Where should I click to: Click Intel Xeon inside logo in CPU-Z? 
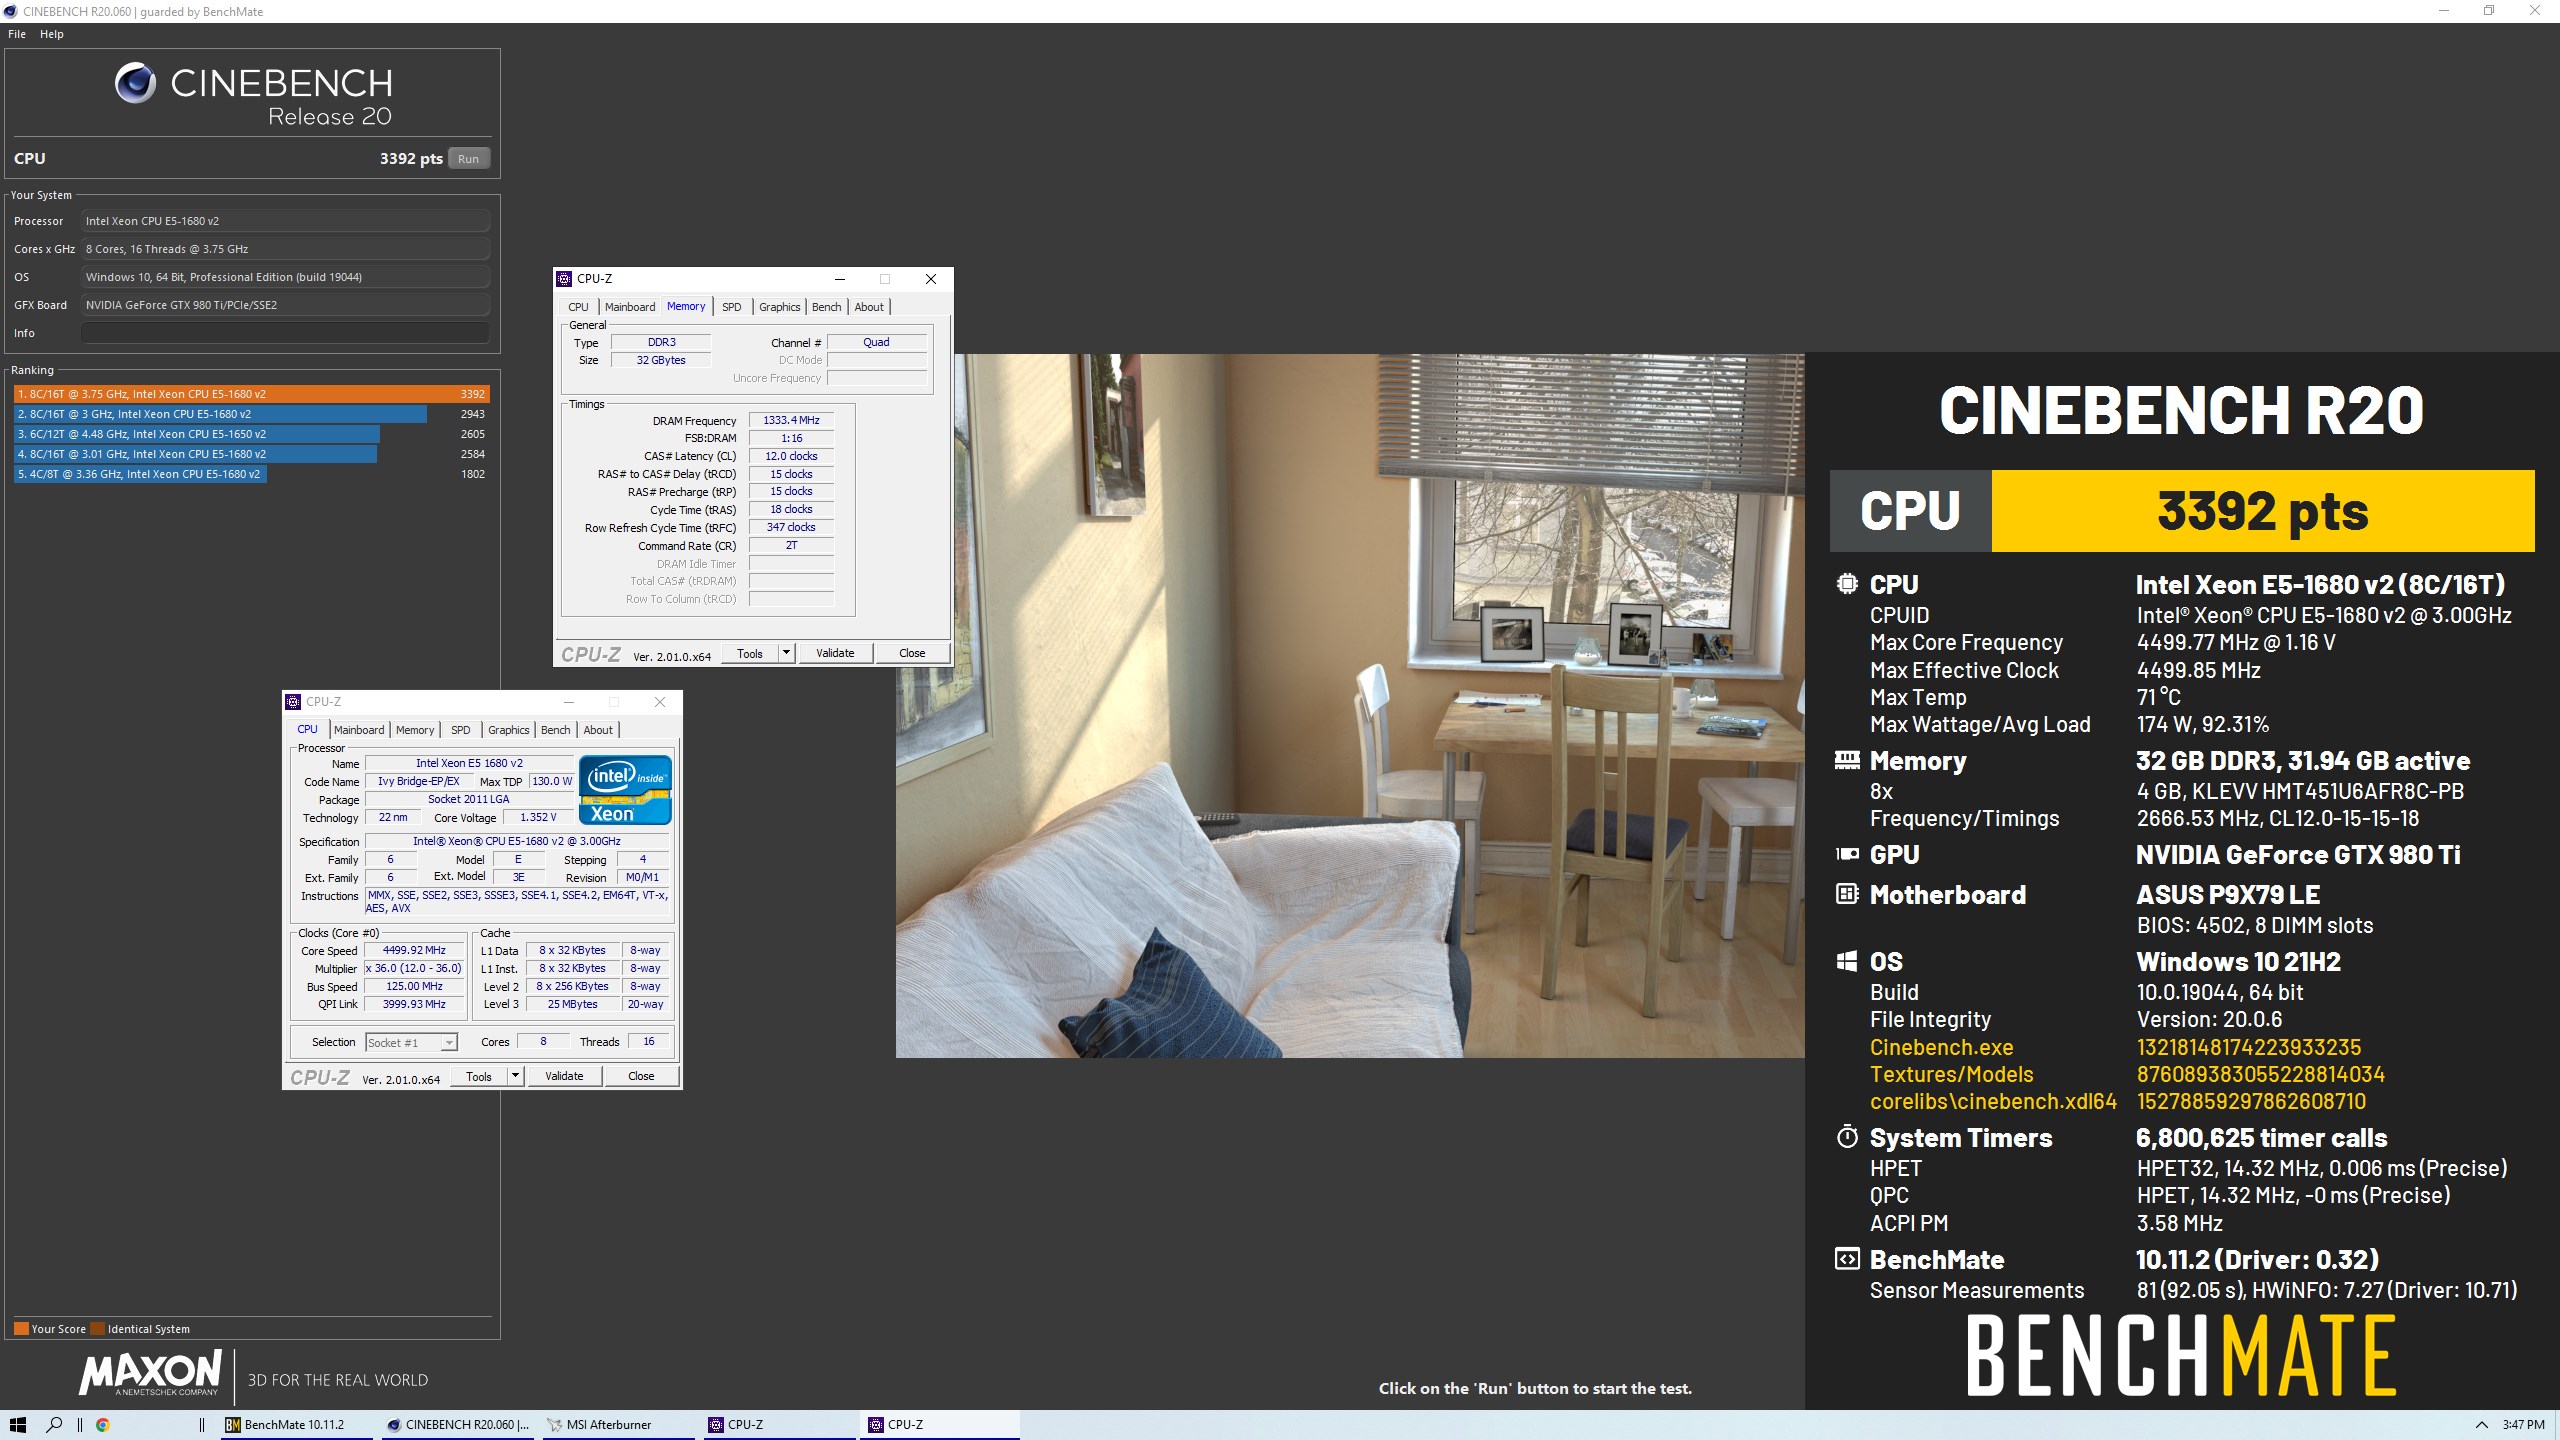tap(625, 790)
